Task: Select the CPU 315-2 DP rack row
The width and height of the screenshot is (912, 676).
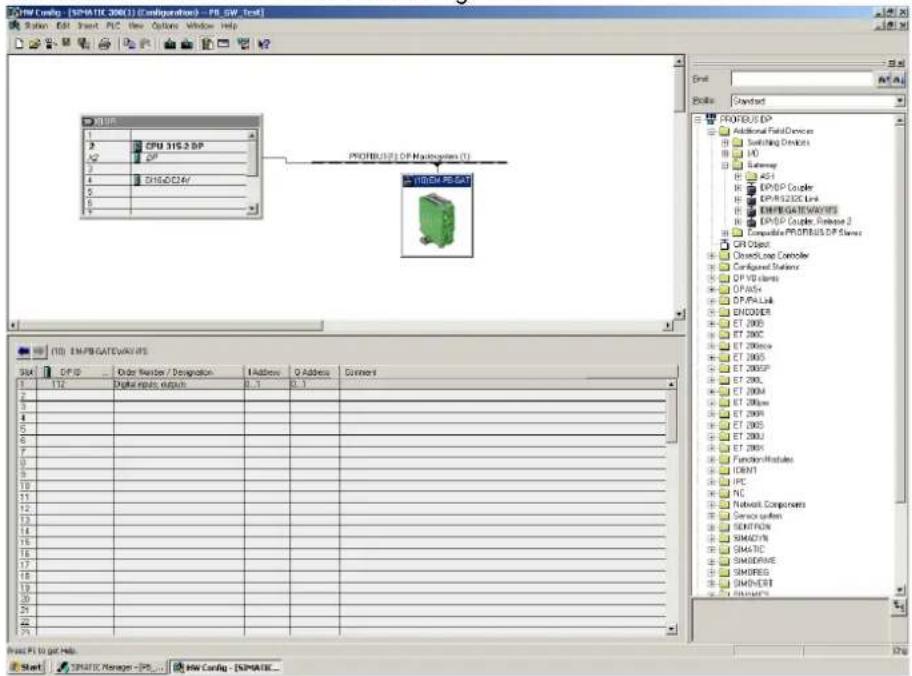Action: coord(166,146)
